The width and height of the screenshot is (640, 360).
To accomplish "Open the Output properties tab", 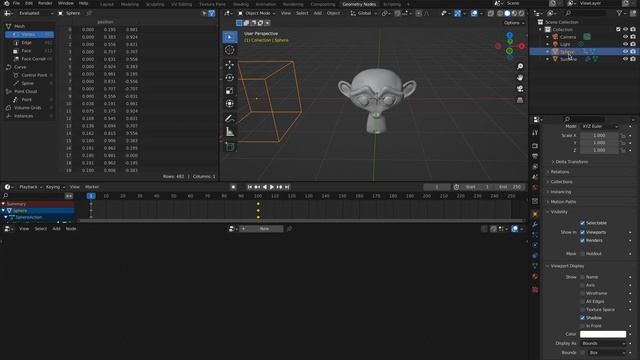I will 535,156.
